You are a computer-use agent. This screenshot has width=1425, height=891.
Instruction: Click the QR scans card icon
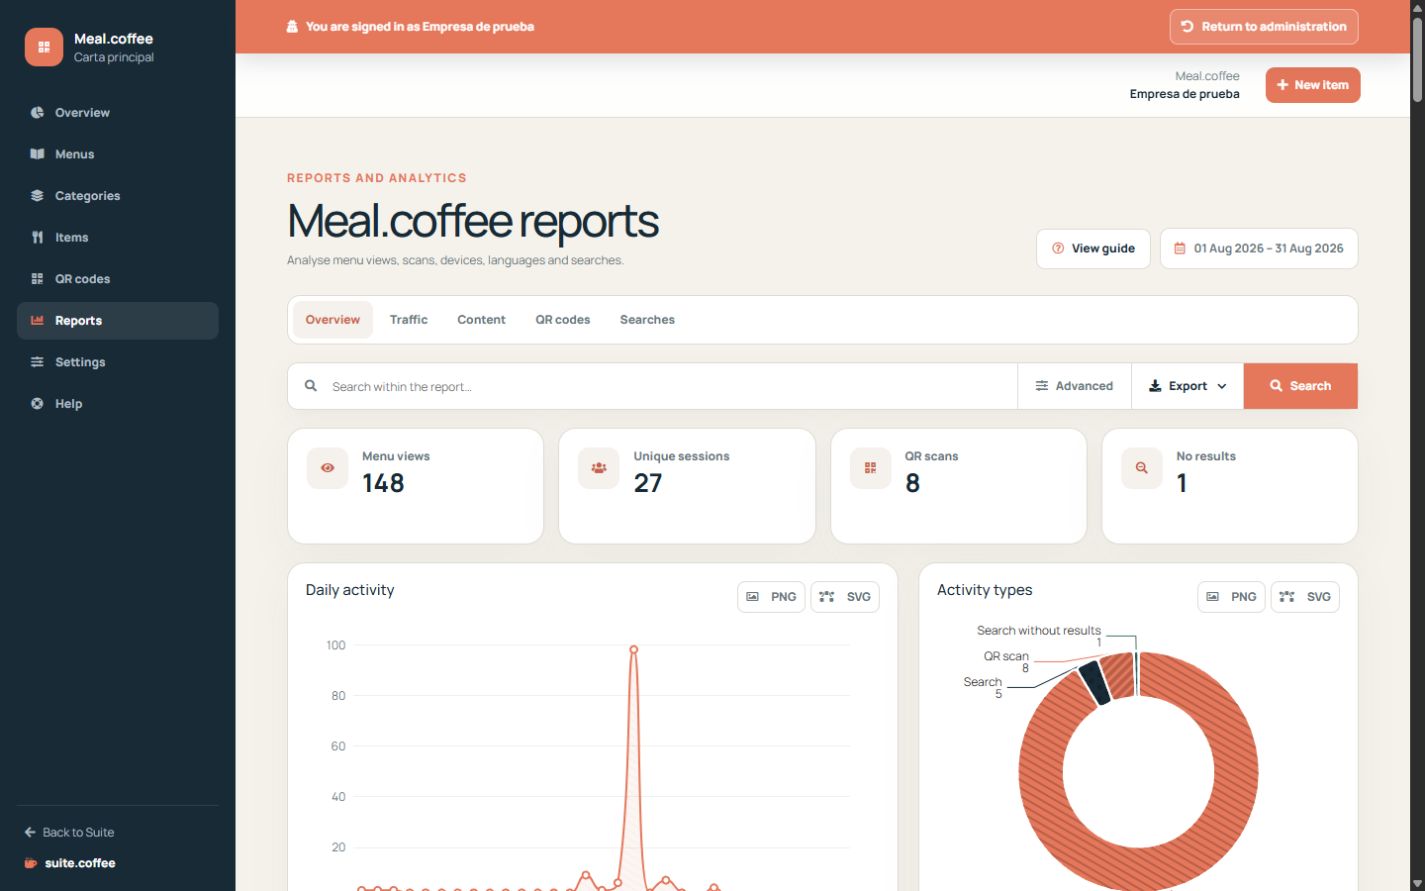[x=870, y=468]
